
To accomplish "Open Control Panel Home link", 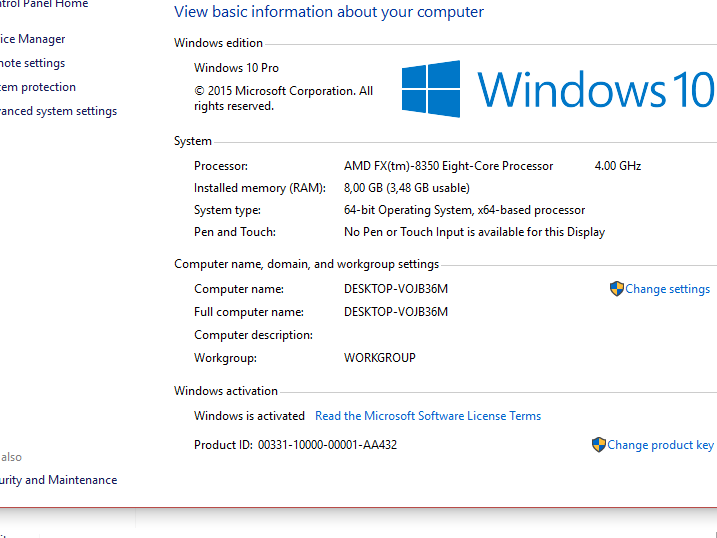I will click(44, 4).
